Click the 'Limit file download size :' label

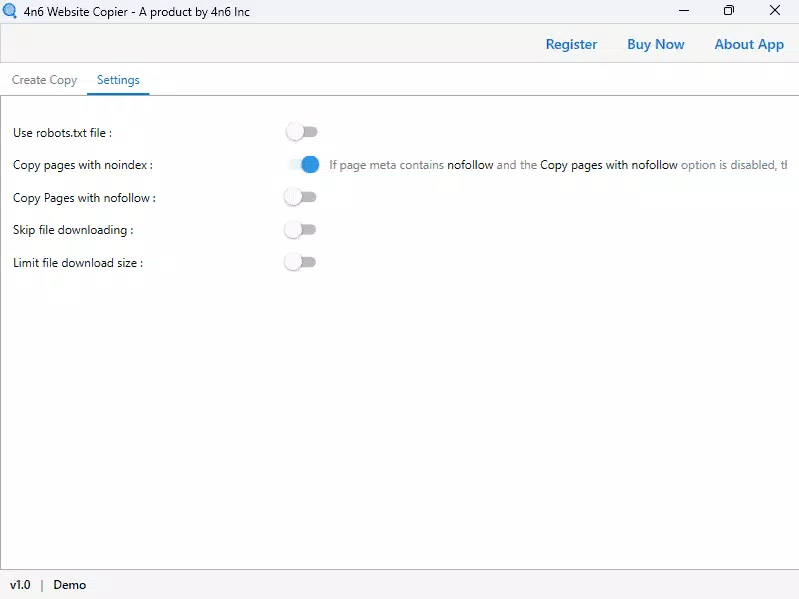78,263
